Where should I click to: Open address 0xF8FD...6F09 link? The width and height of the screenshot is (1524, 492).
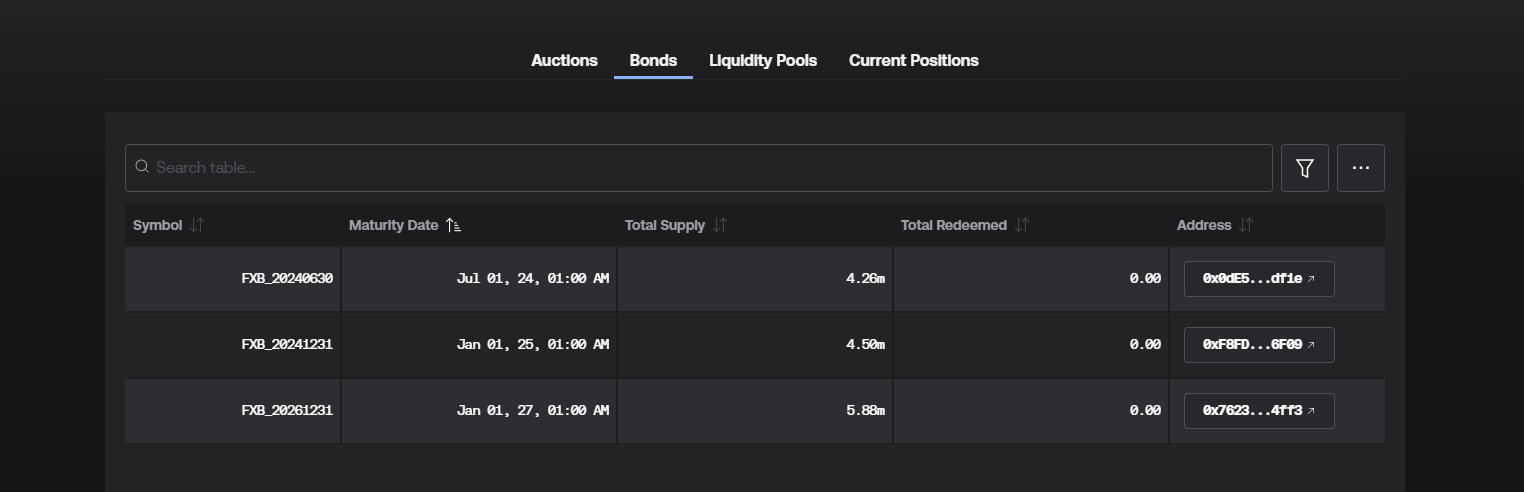tap(1259, 345)
